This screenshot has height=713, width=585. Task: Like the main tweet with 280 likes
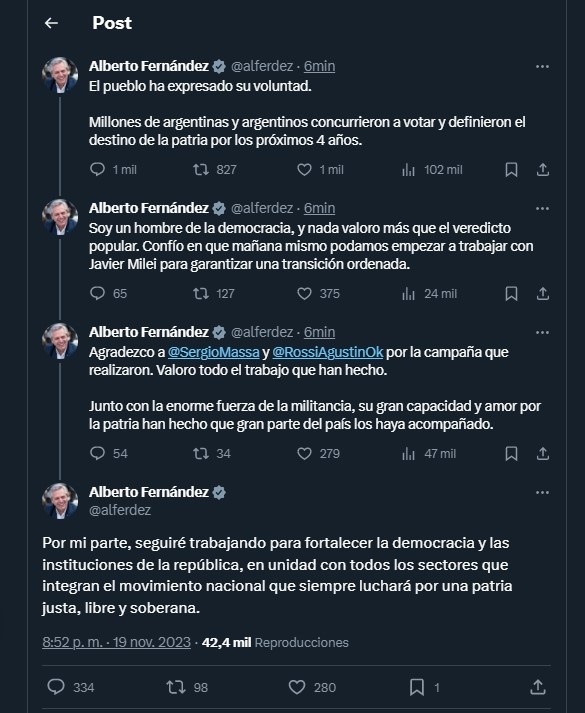(297, 687)
